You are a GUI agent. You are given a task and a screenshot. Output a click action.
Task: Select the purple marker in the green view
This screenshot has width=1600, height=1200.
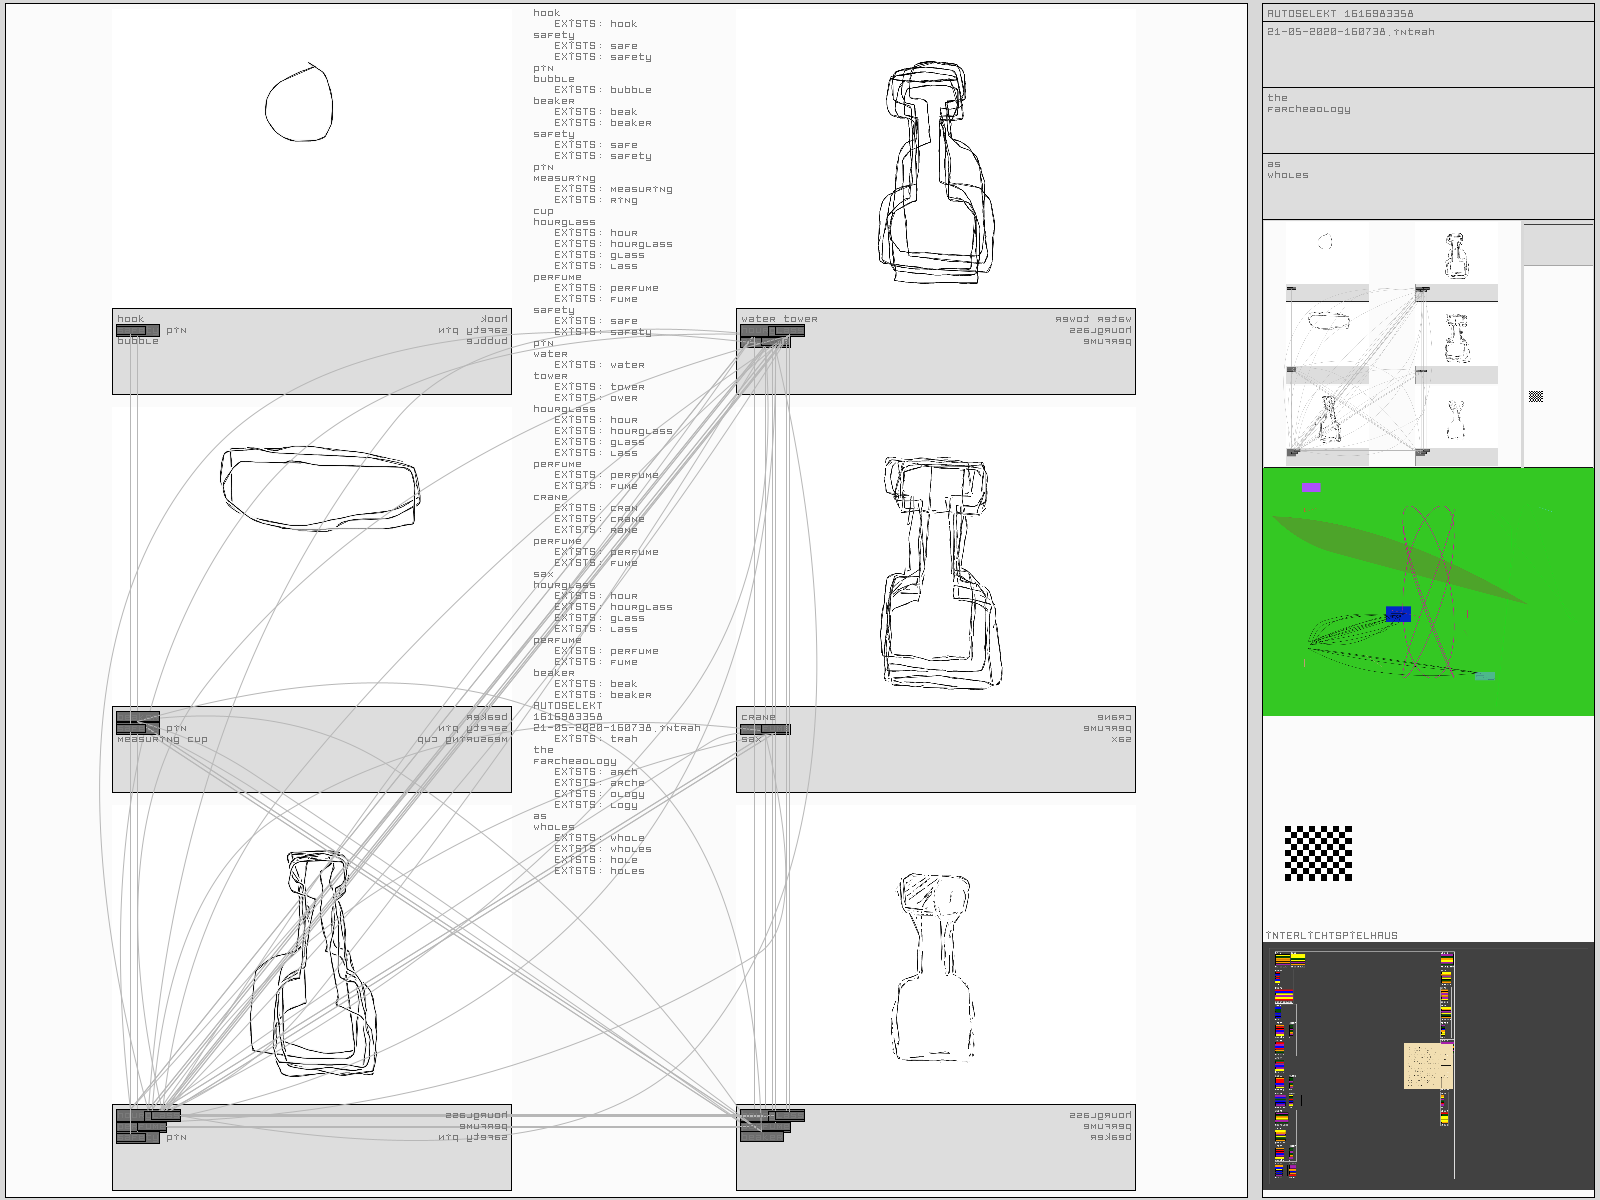[1311, 488]
